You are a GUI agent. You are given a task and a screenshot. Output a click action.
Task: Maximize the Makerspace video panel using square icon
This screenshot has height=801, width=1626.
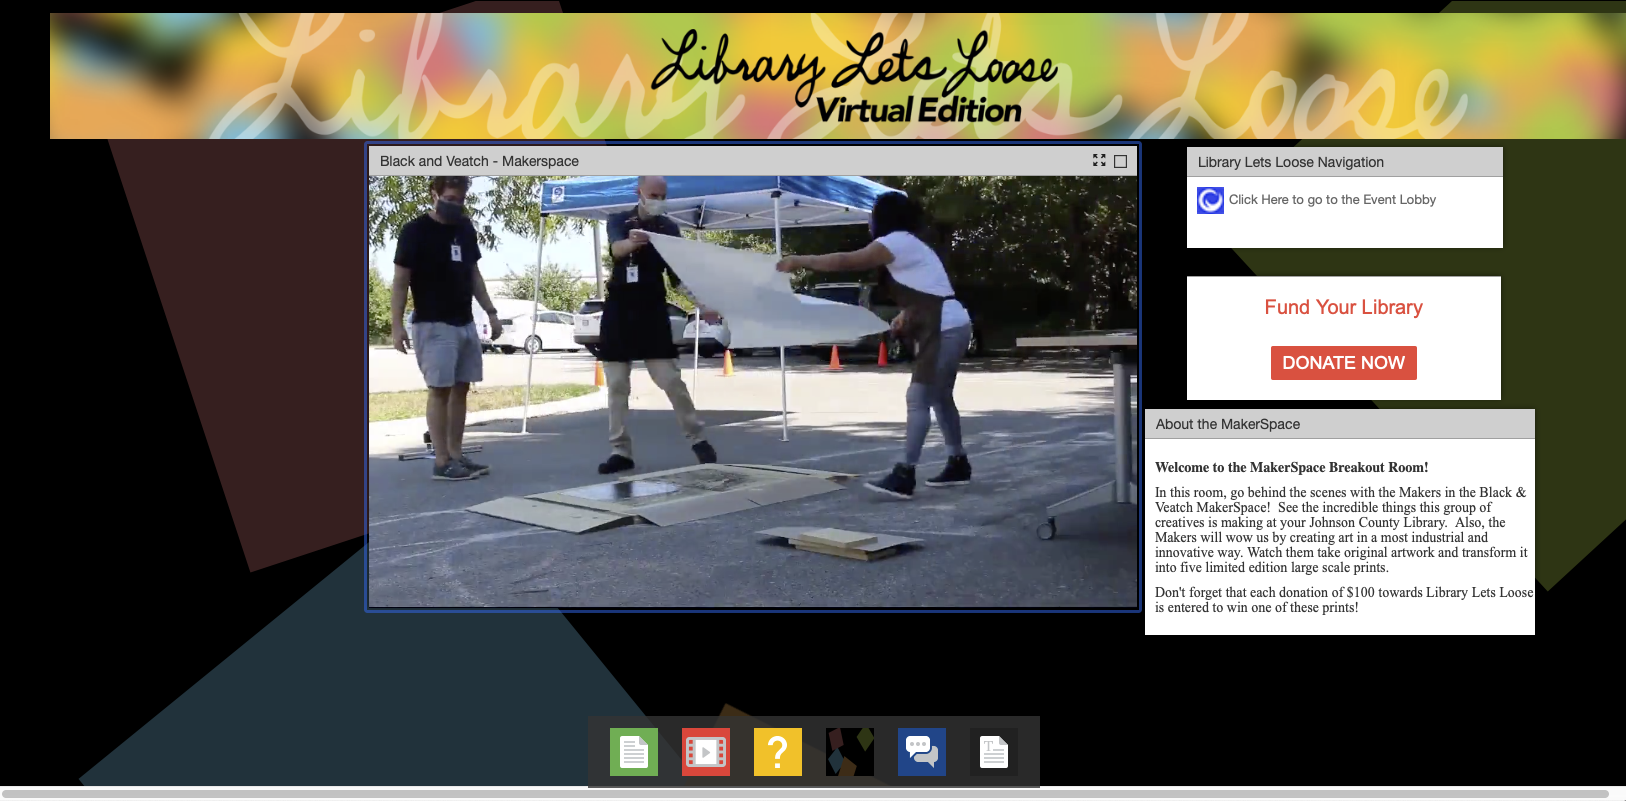click(1120, 161)
